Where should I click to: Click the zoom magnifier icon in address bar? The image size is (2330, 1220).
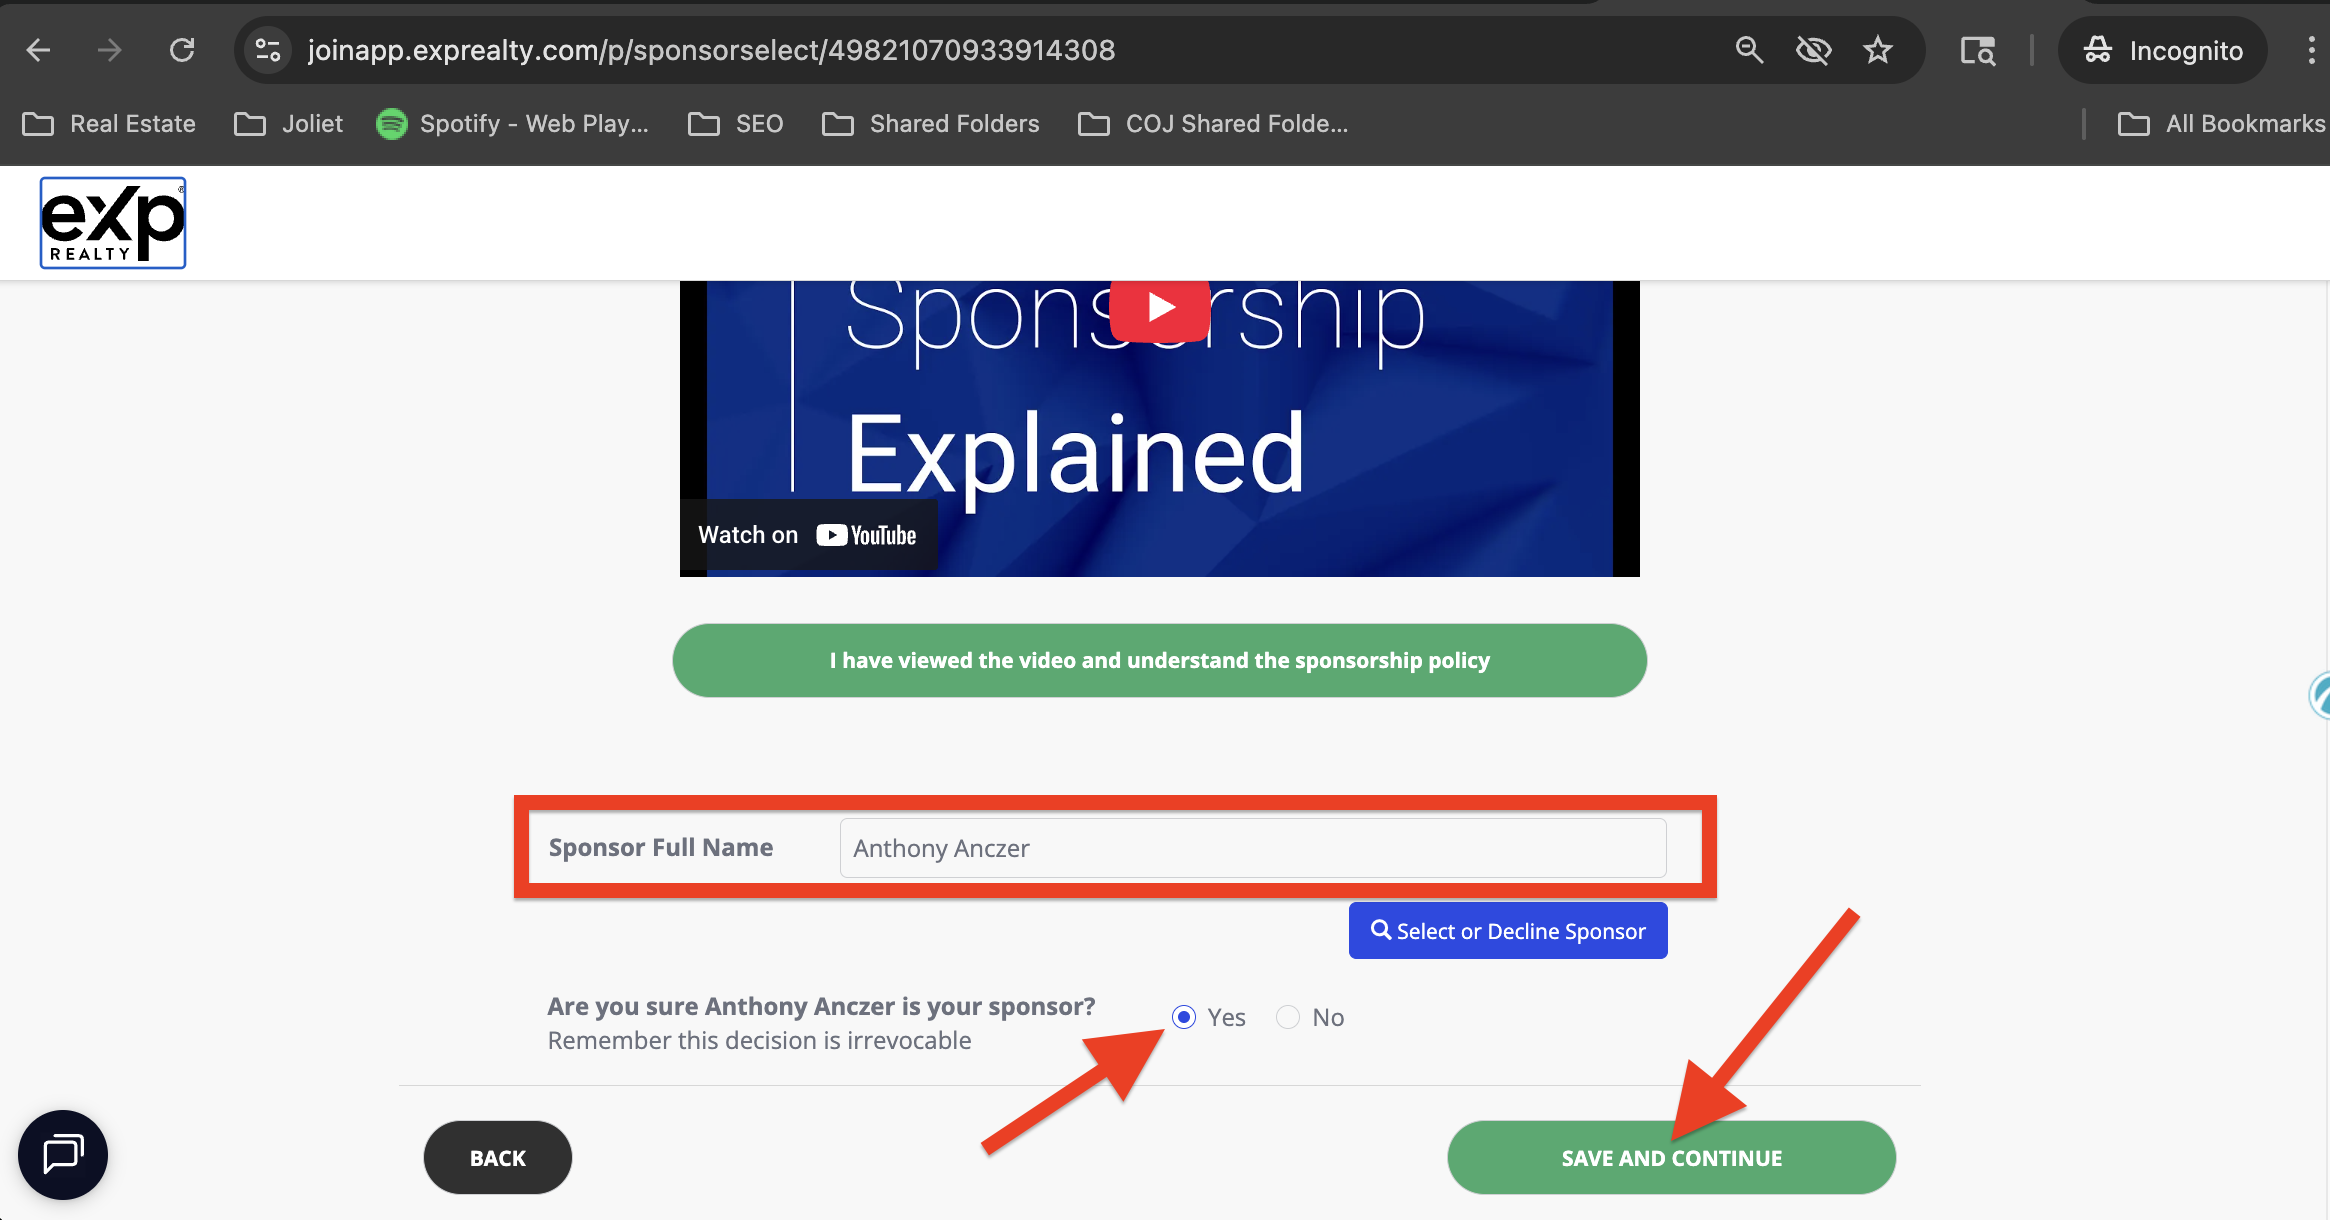point(1748,50)
